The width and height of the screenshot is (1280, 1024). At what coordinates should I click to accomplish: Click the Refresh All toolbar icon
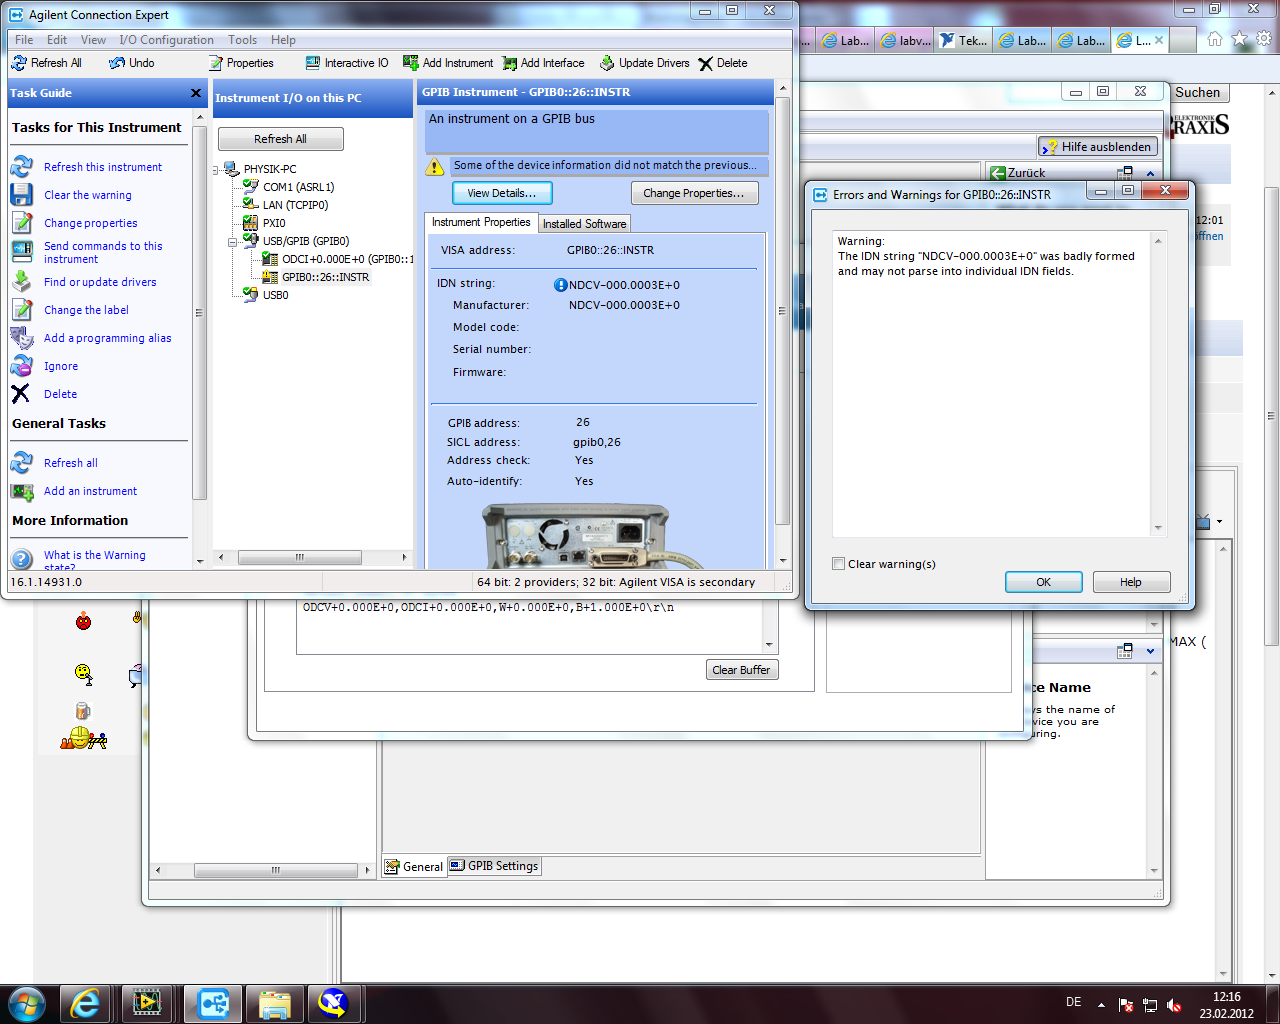tap(19, 63)
